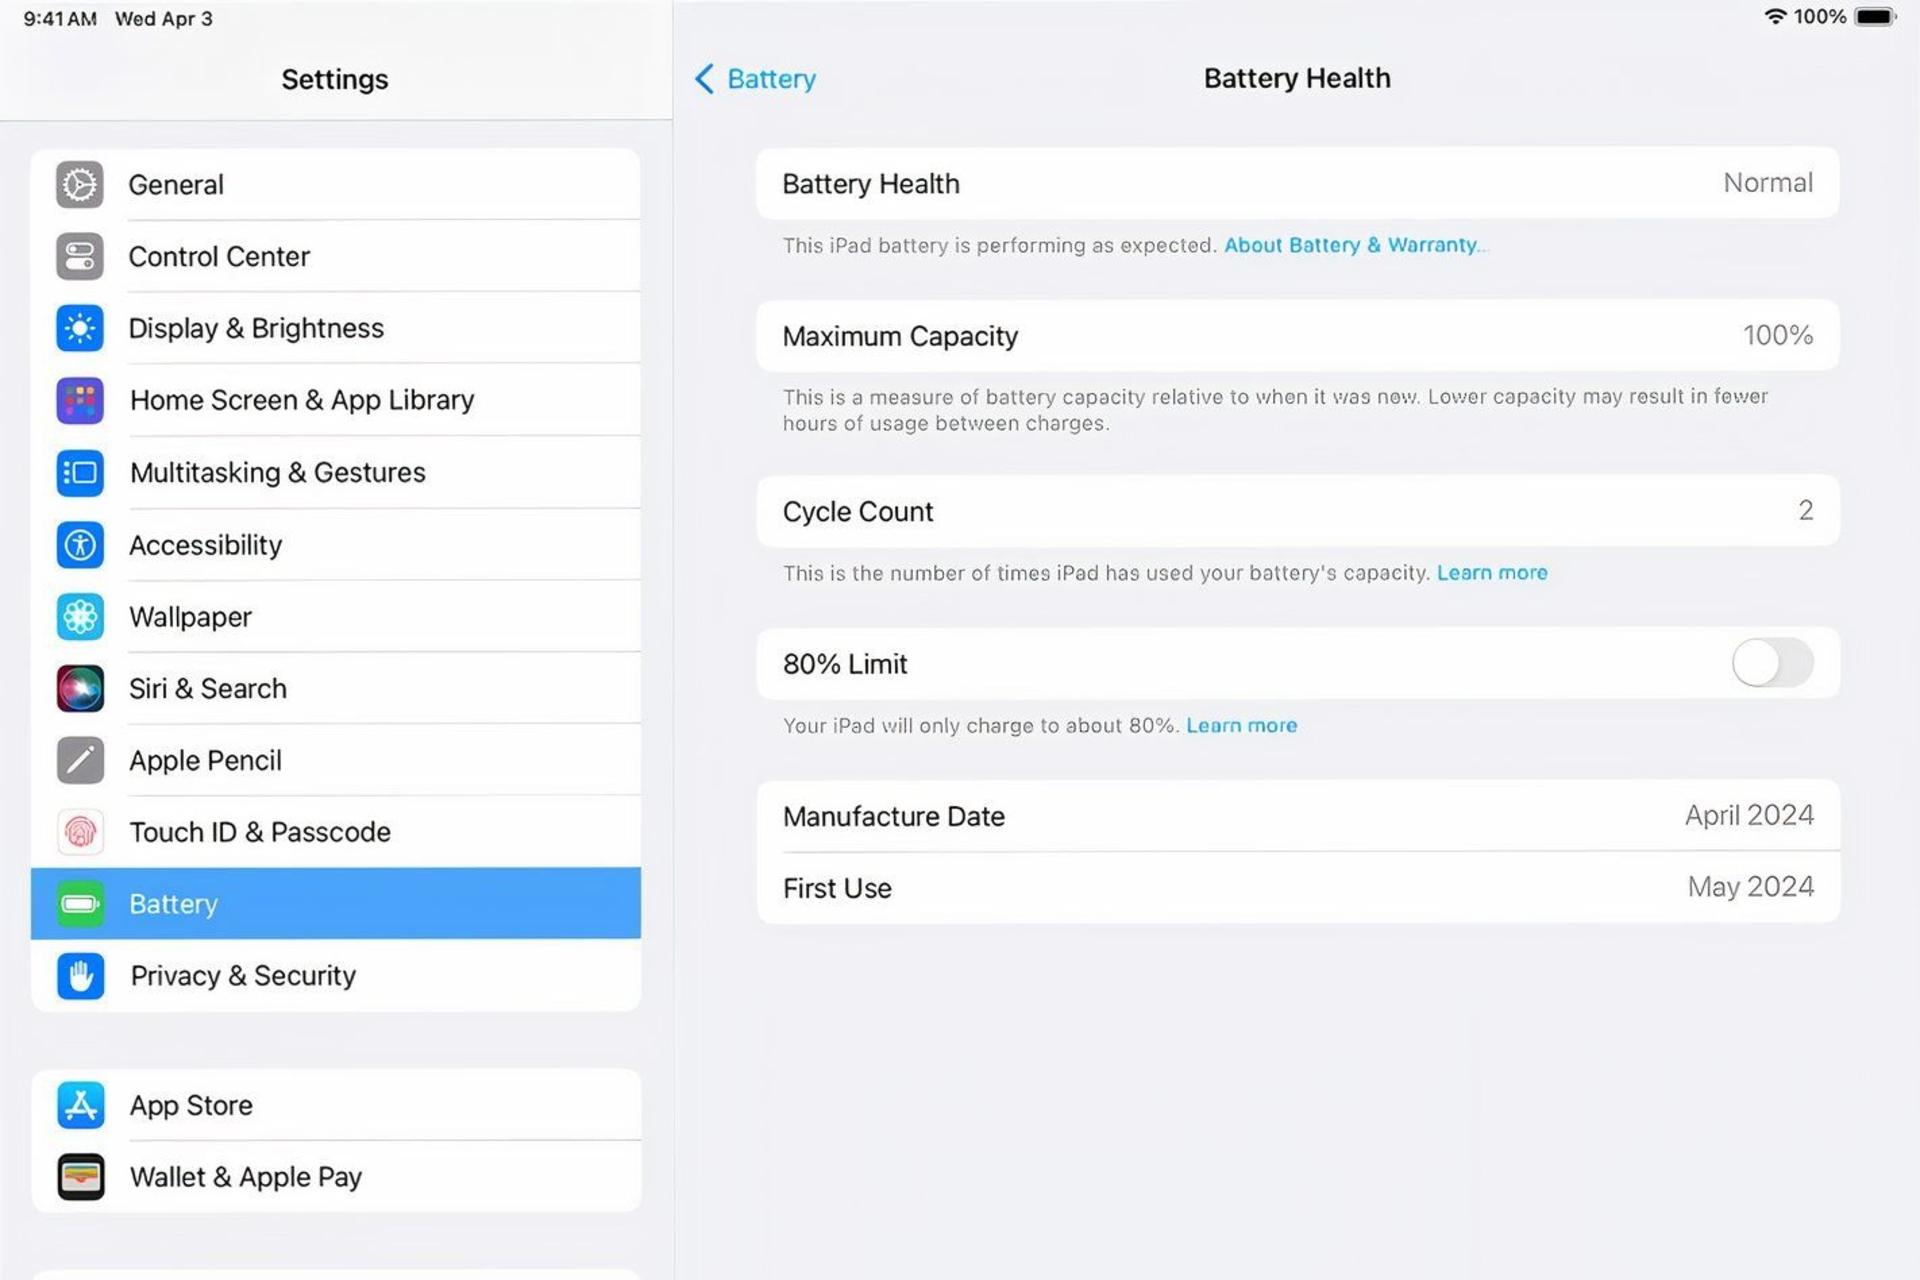This screenshot has width=1920, height=1280.
Task: Open Home Screen & App Library icon
Action: 80,401
